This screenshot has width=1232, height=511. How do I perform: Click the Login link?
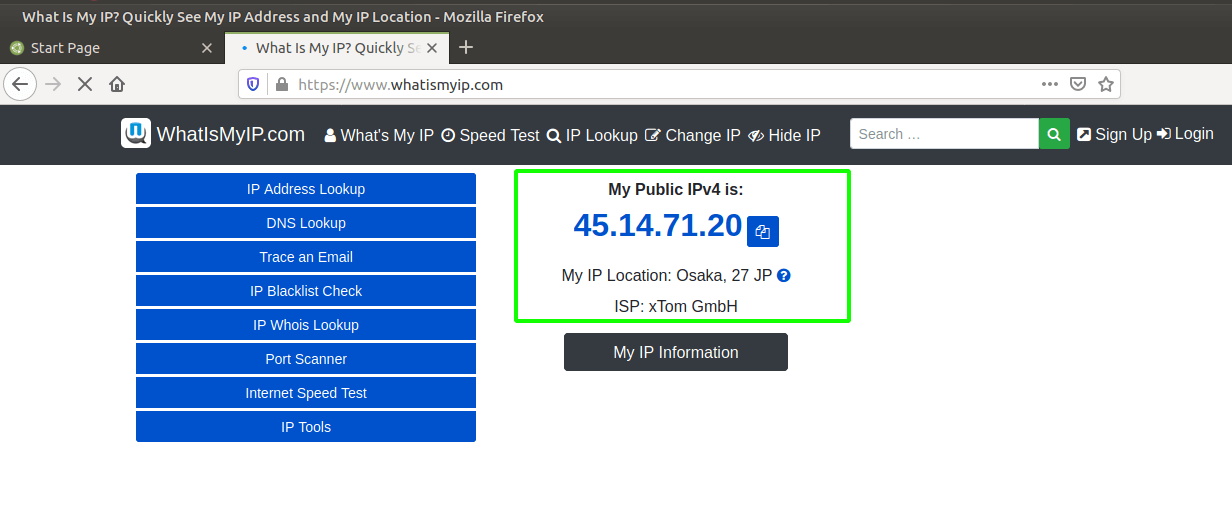[1185, 134]
